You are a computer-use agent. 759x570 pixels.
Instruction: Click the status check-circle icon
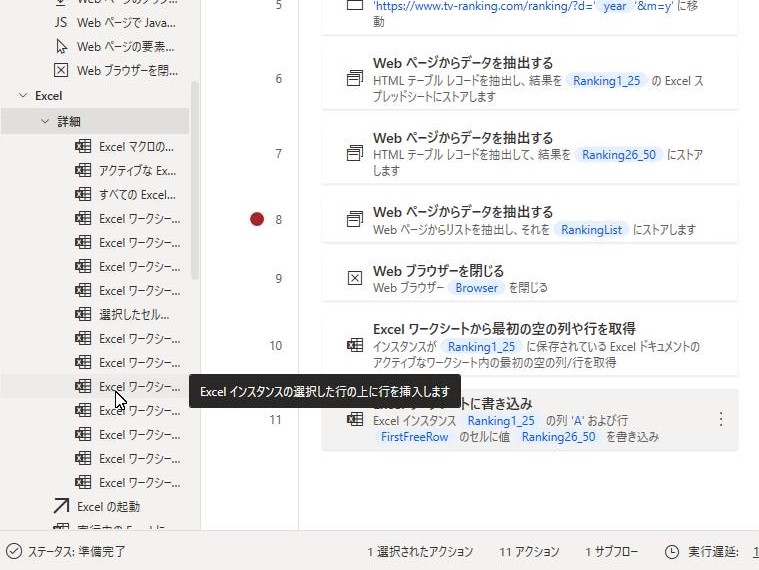[x=14, y=551]
